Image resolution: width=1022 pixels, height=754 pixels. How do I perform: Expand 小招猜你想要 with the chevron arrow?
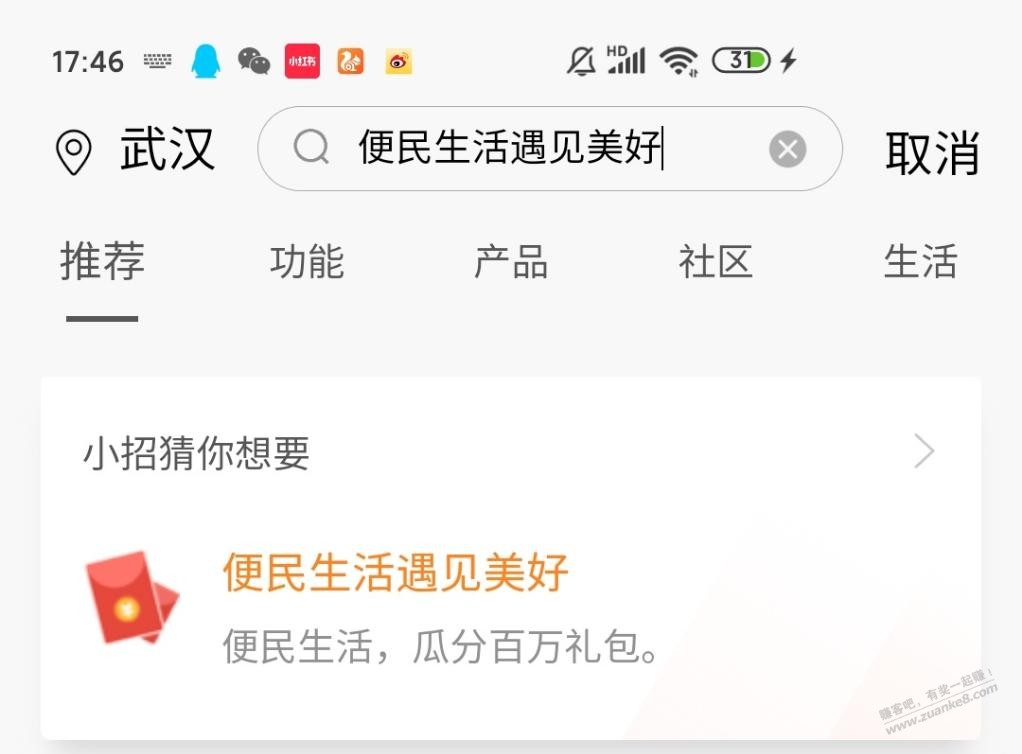click(924, 451)
